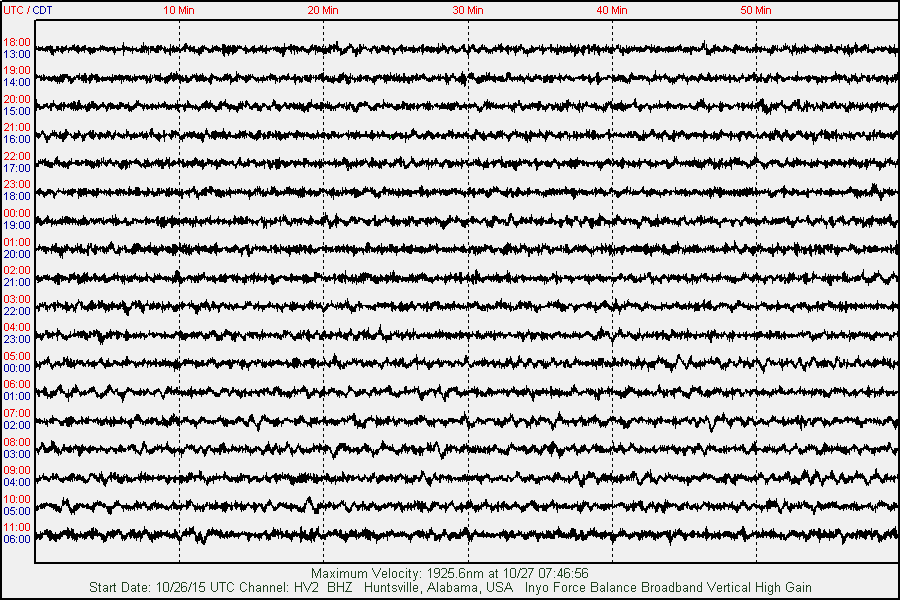Select the 00:00 UTC row label

(17, 213)
